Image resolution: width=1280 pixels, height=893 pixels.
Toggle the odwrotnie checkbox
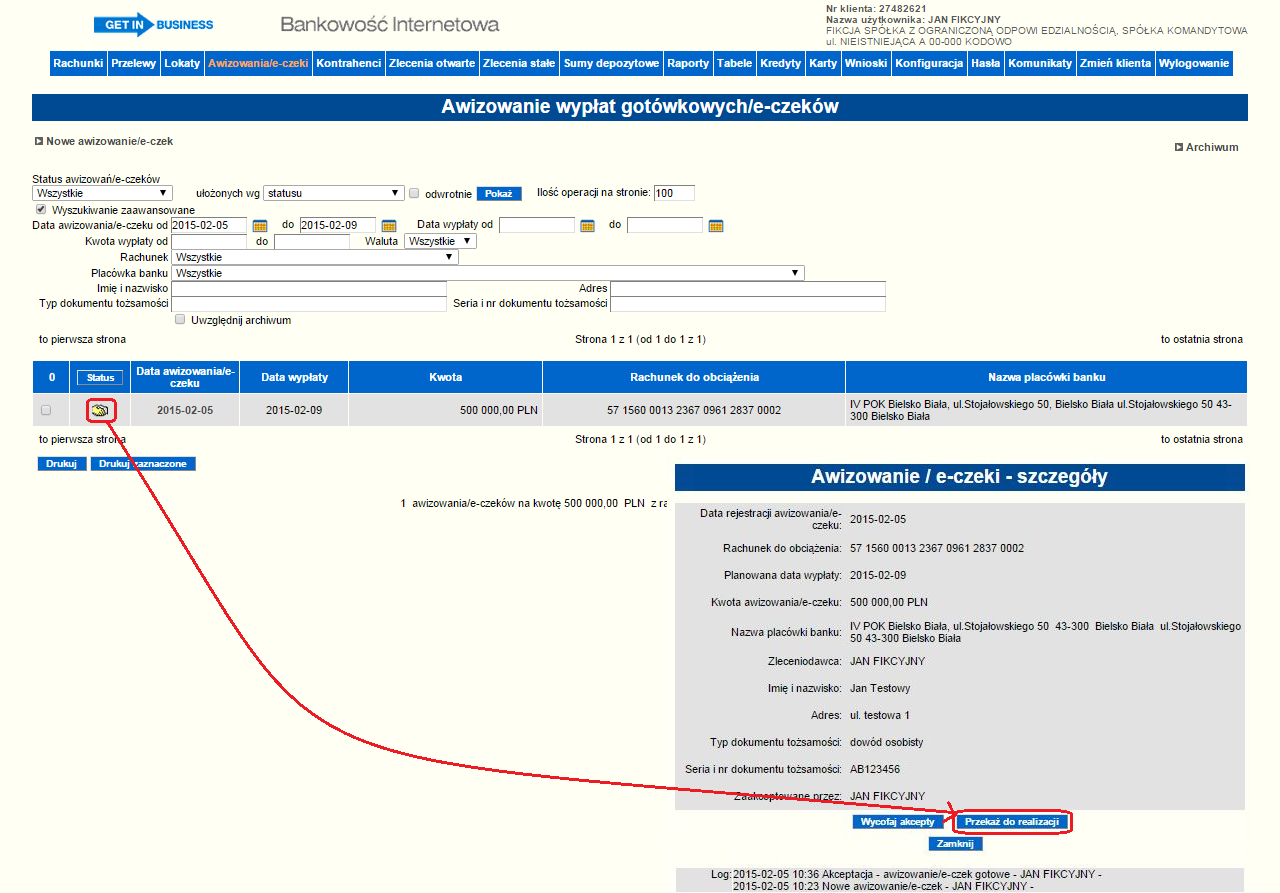coord(414,193)
